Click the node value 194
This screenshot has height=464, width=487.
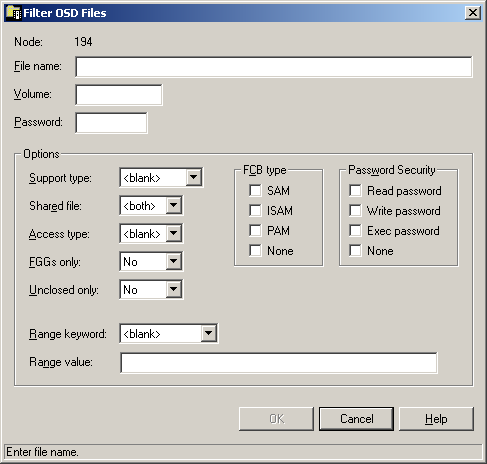[83, 42]
